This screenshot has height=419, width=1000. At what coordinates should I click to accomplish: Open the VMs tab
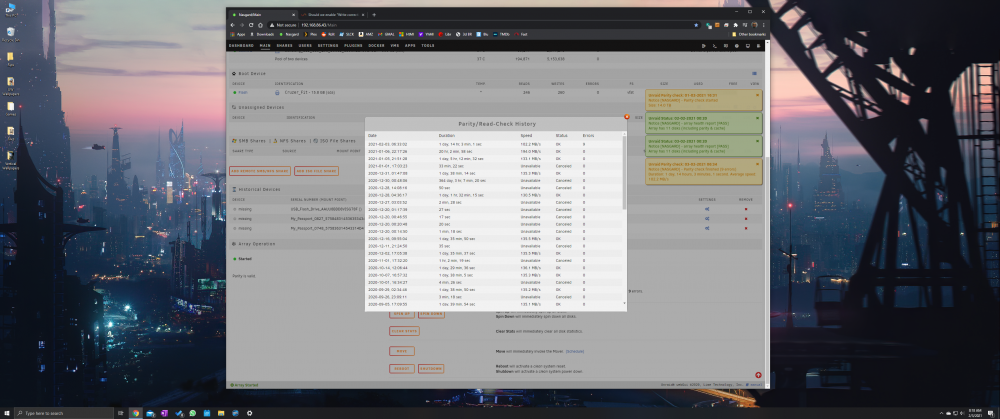click(x=395, y=46)
